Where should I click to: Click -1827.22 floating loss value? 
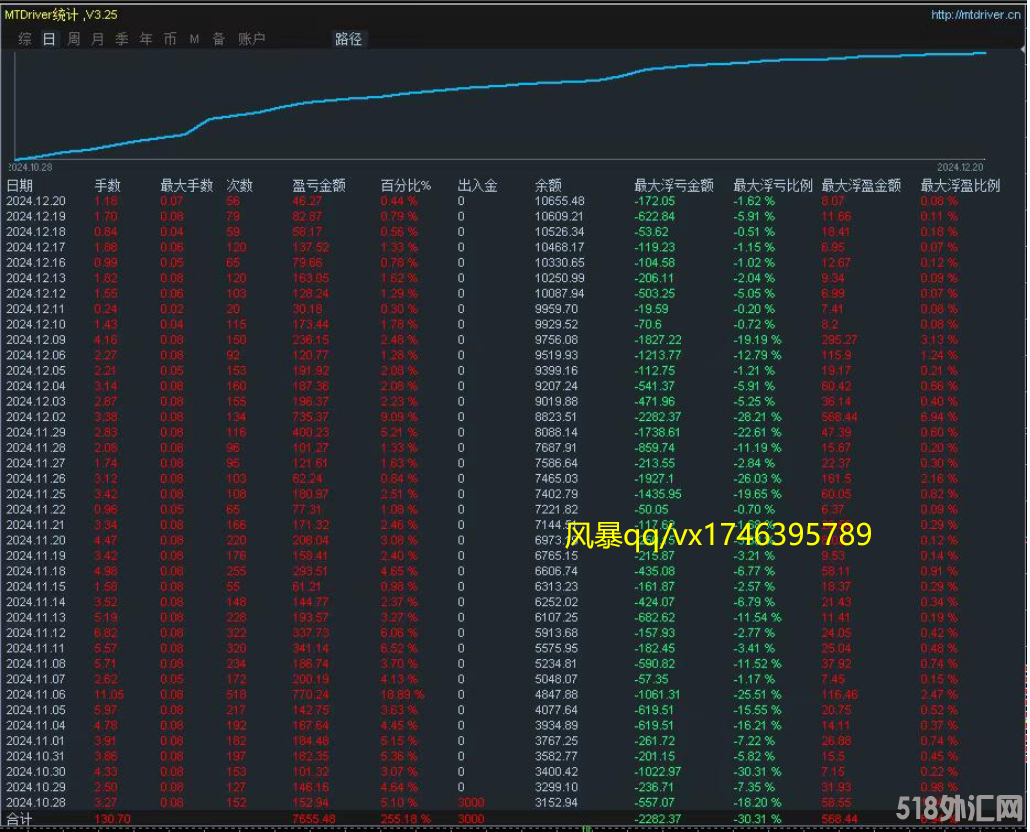pos(658,339)
